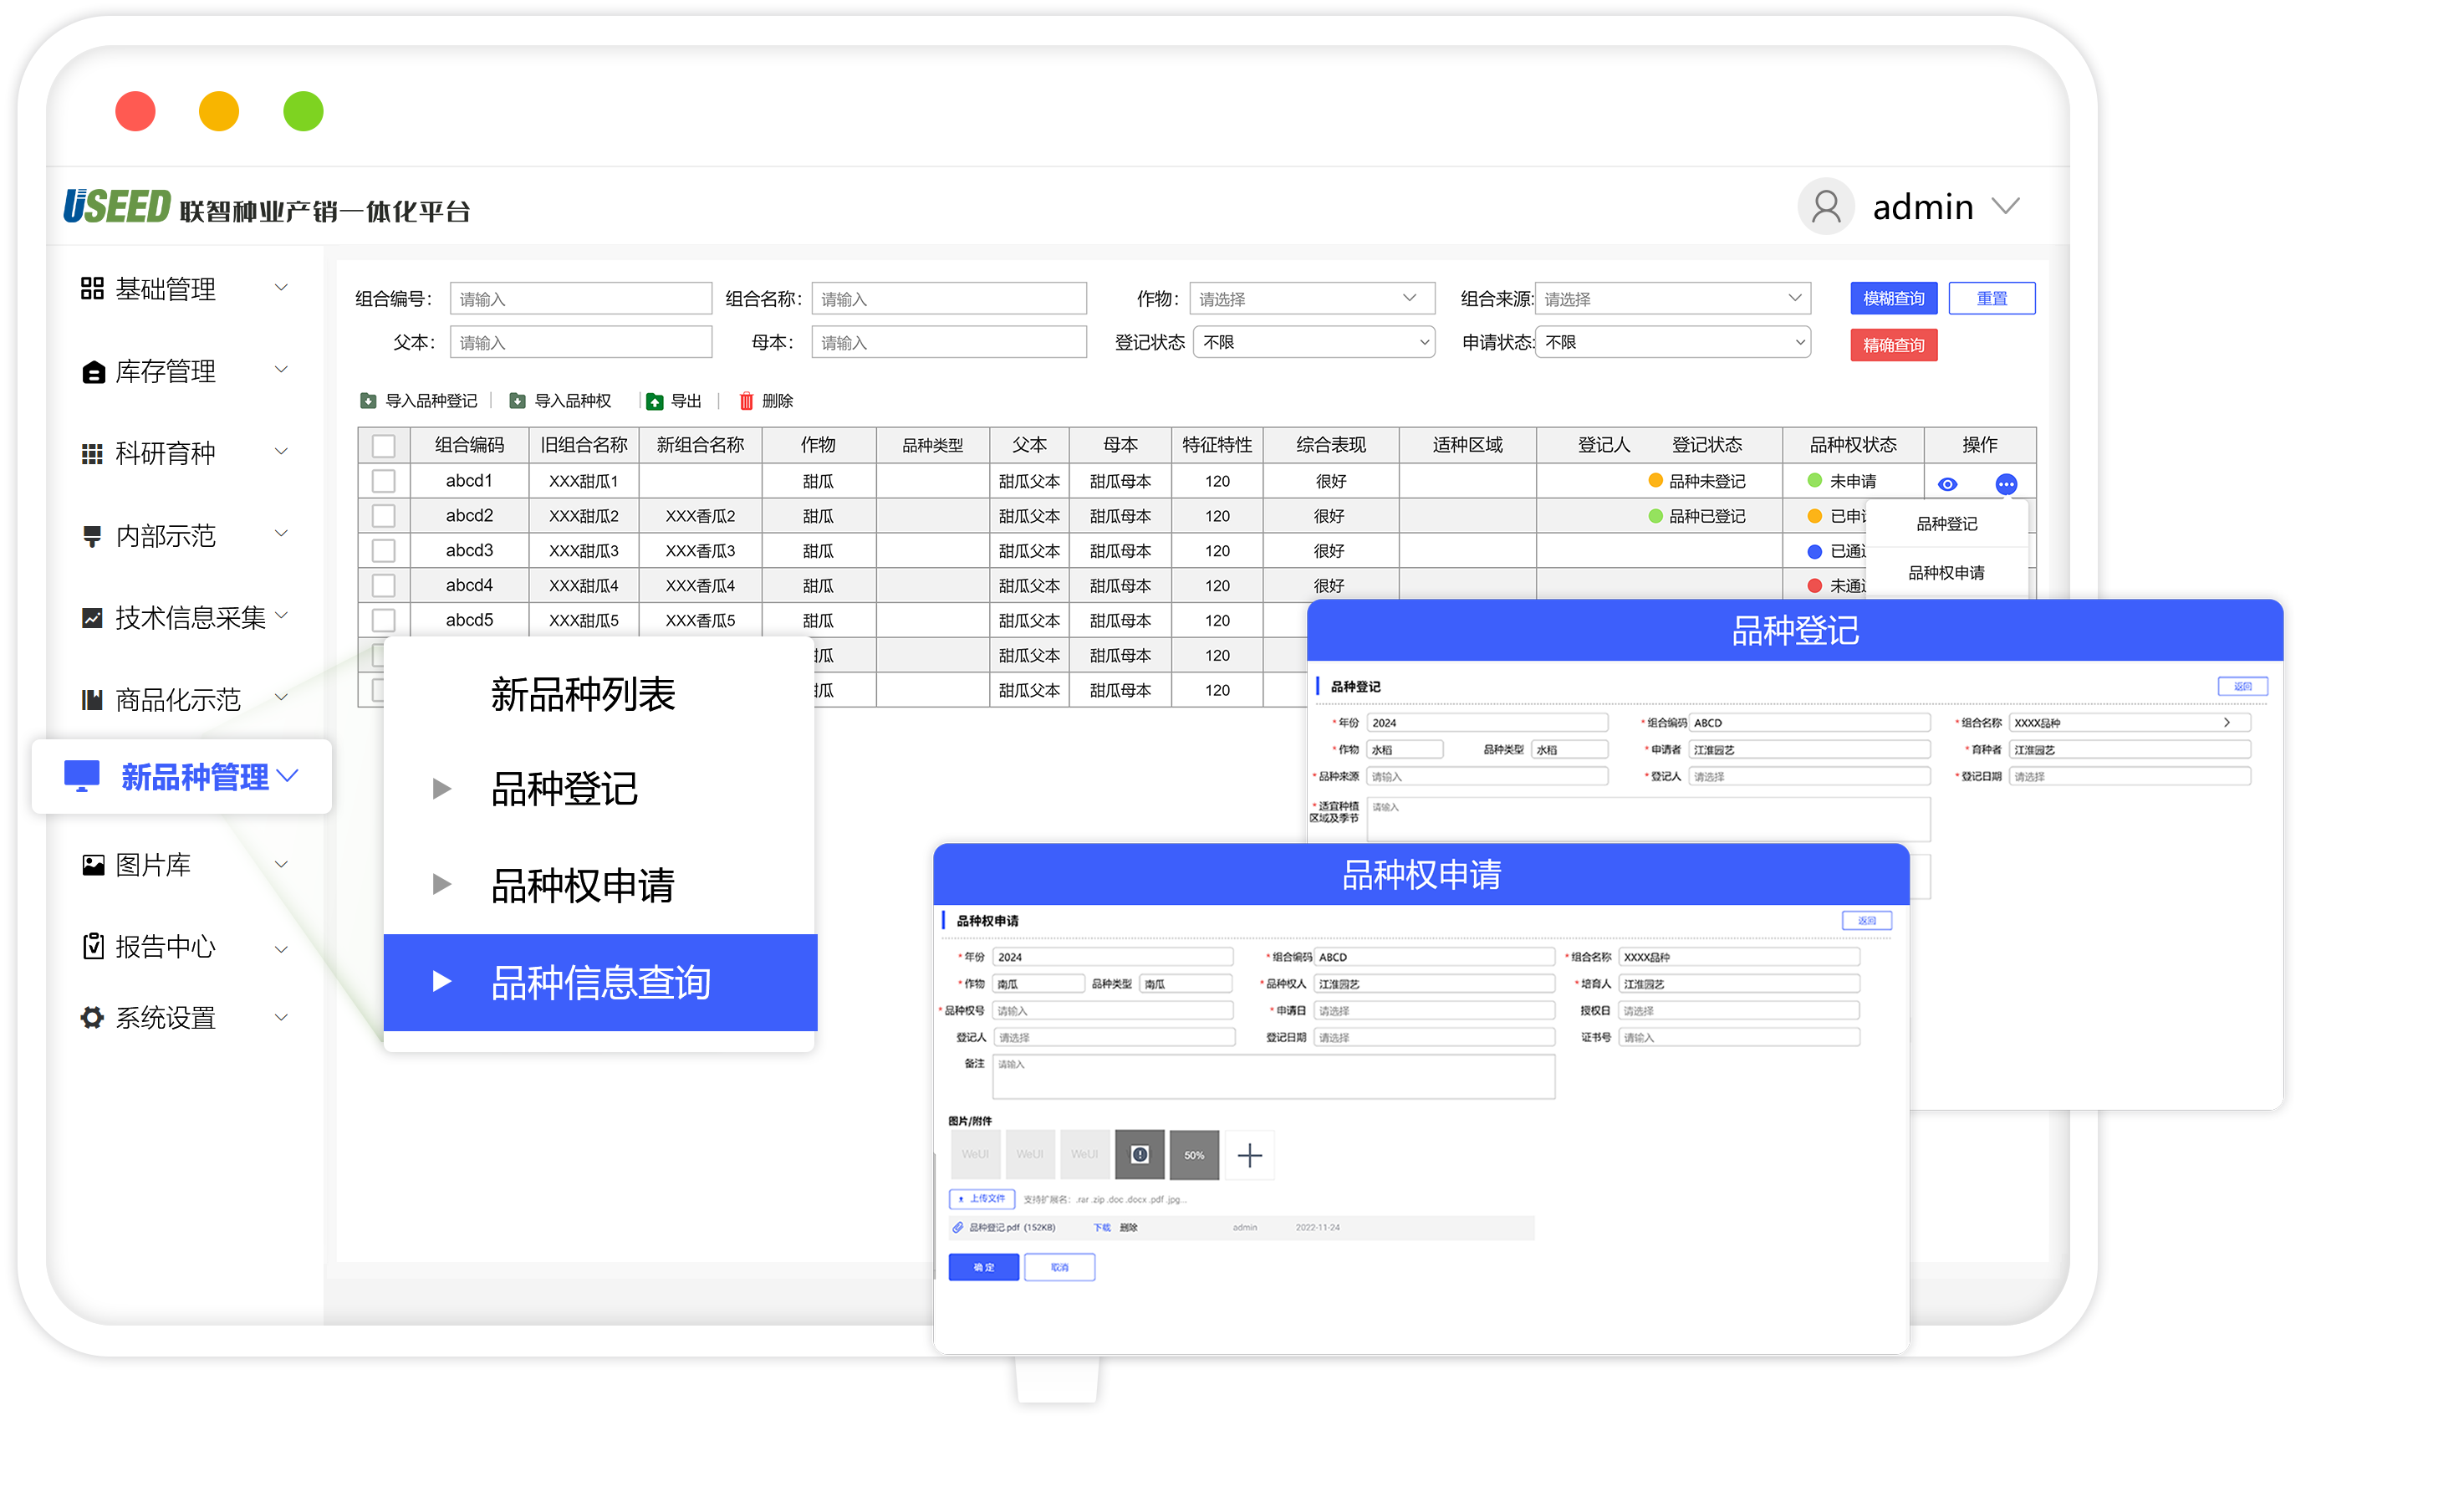Check the checkbox for row abcd4
The height and width of the screenshot is (1487, 2464).
click(383, 585)
